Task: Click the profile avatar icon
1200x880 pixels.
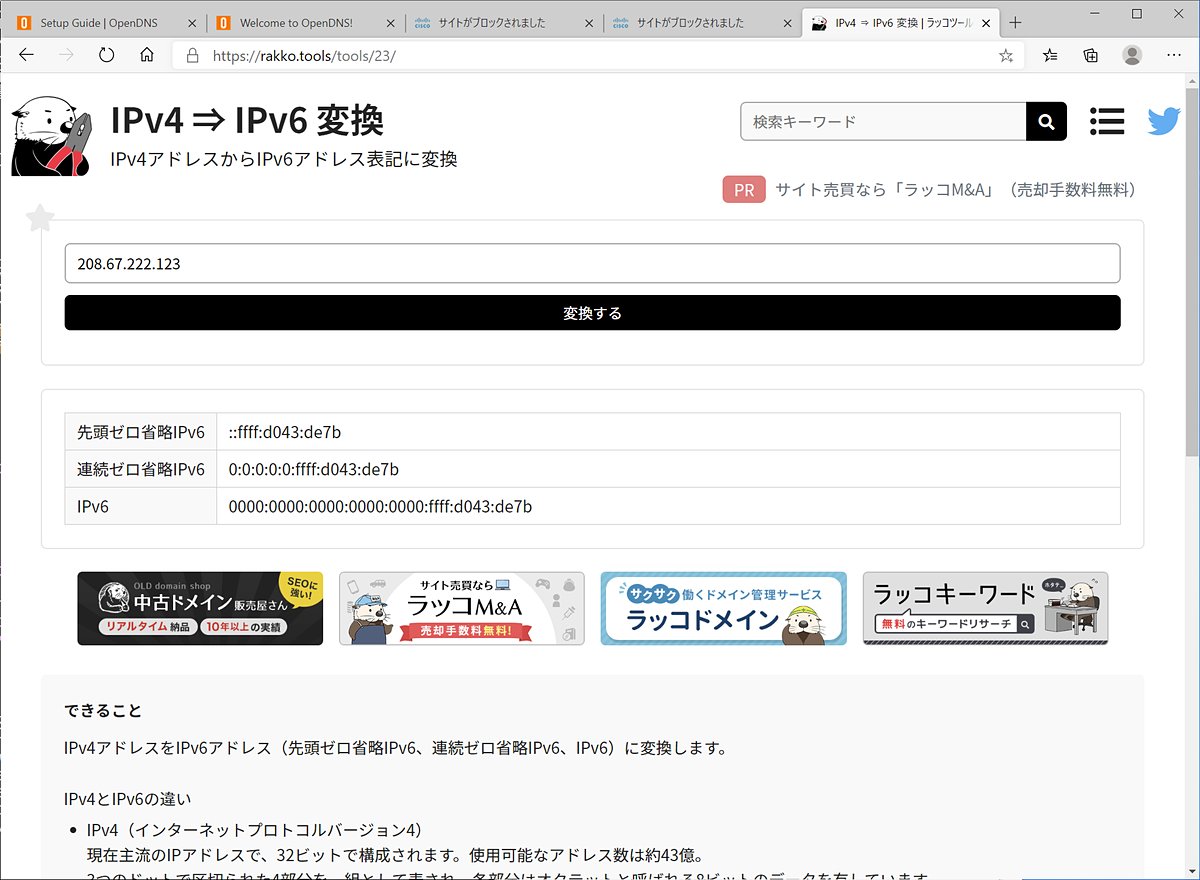Action: [x=1132, y=55]
